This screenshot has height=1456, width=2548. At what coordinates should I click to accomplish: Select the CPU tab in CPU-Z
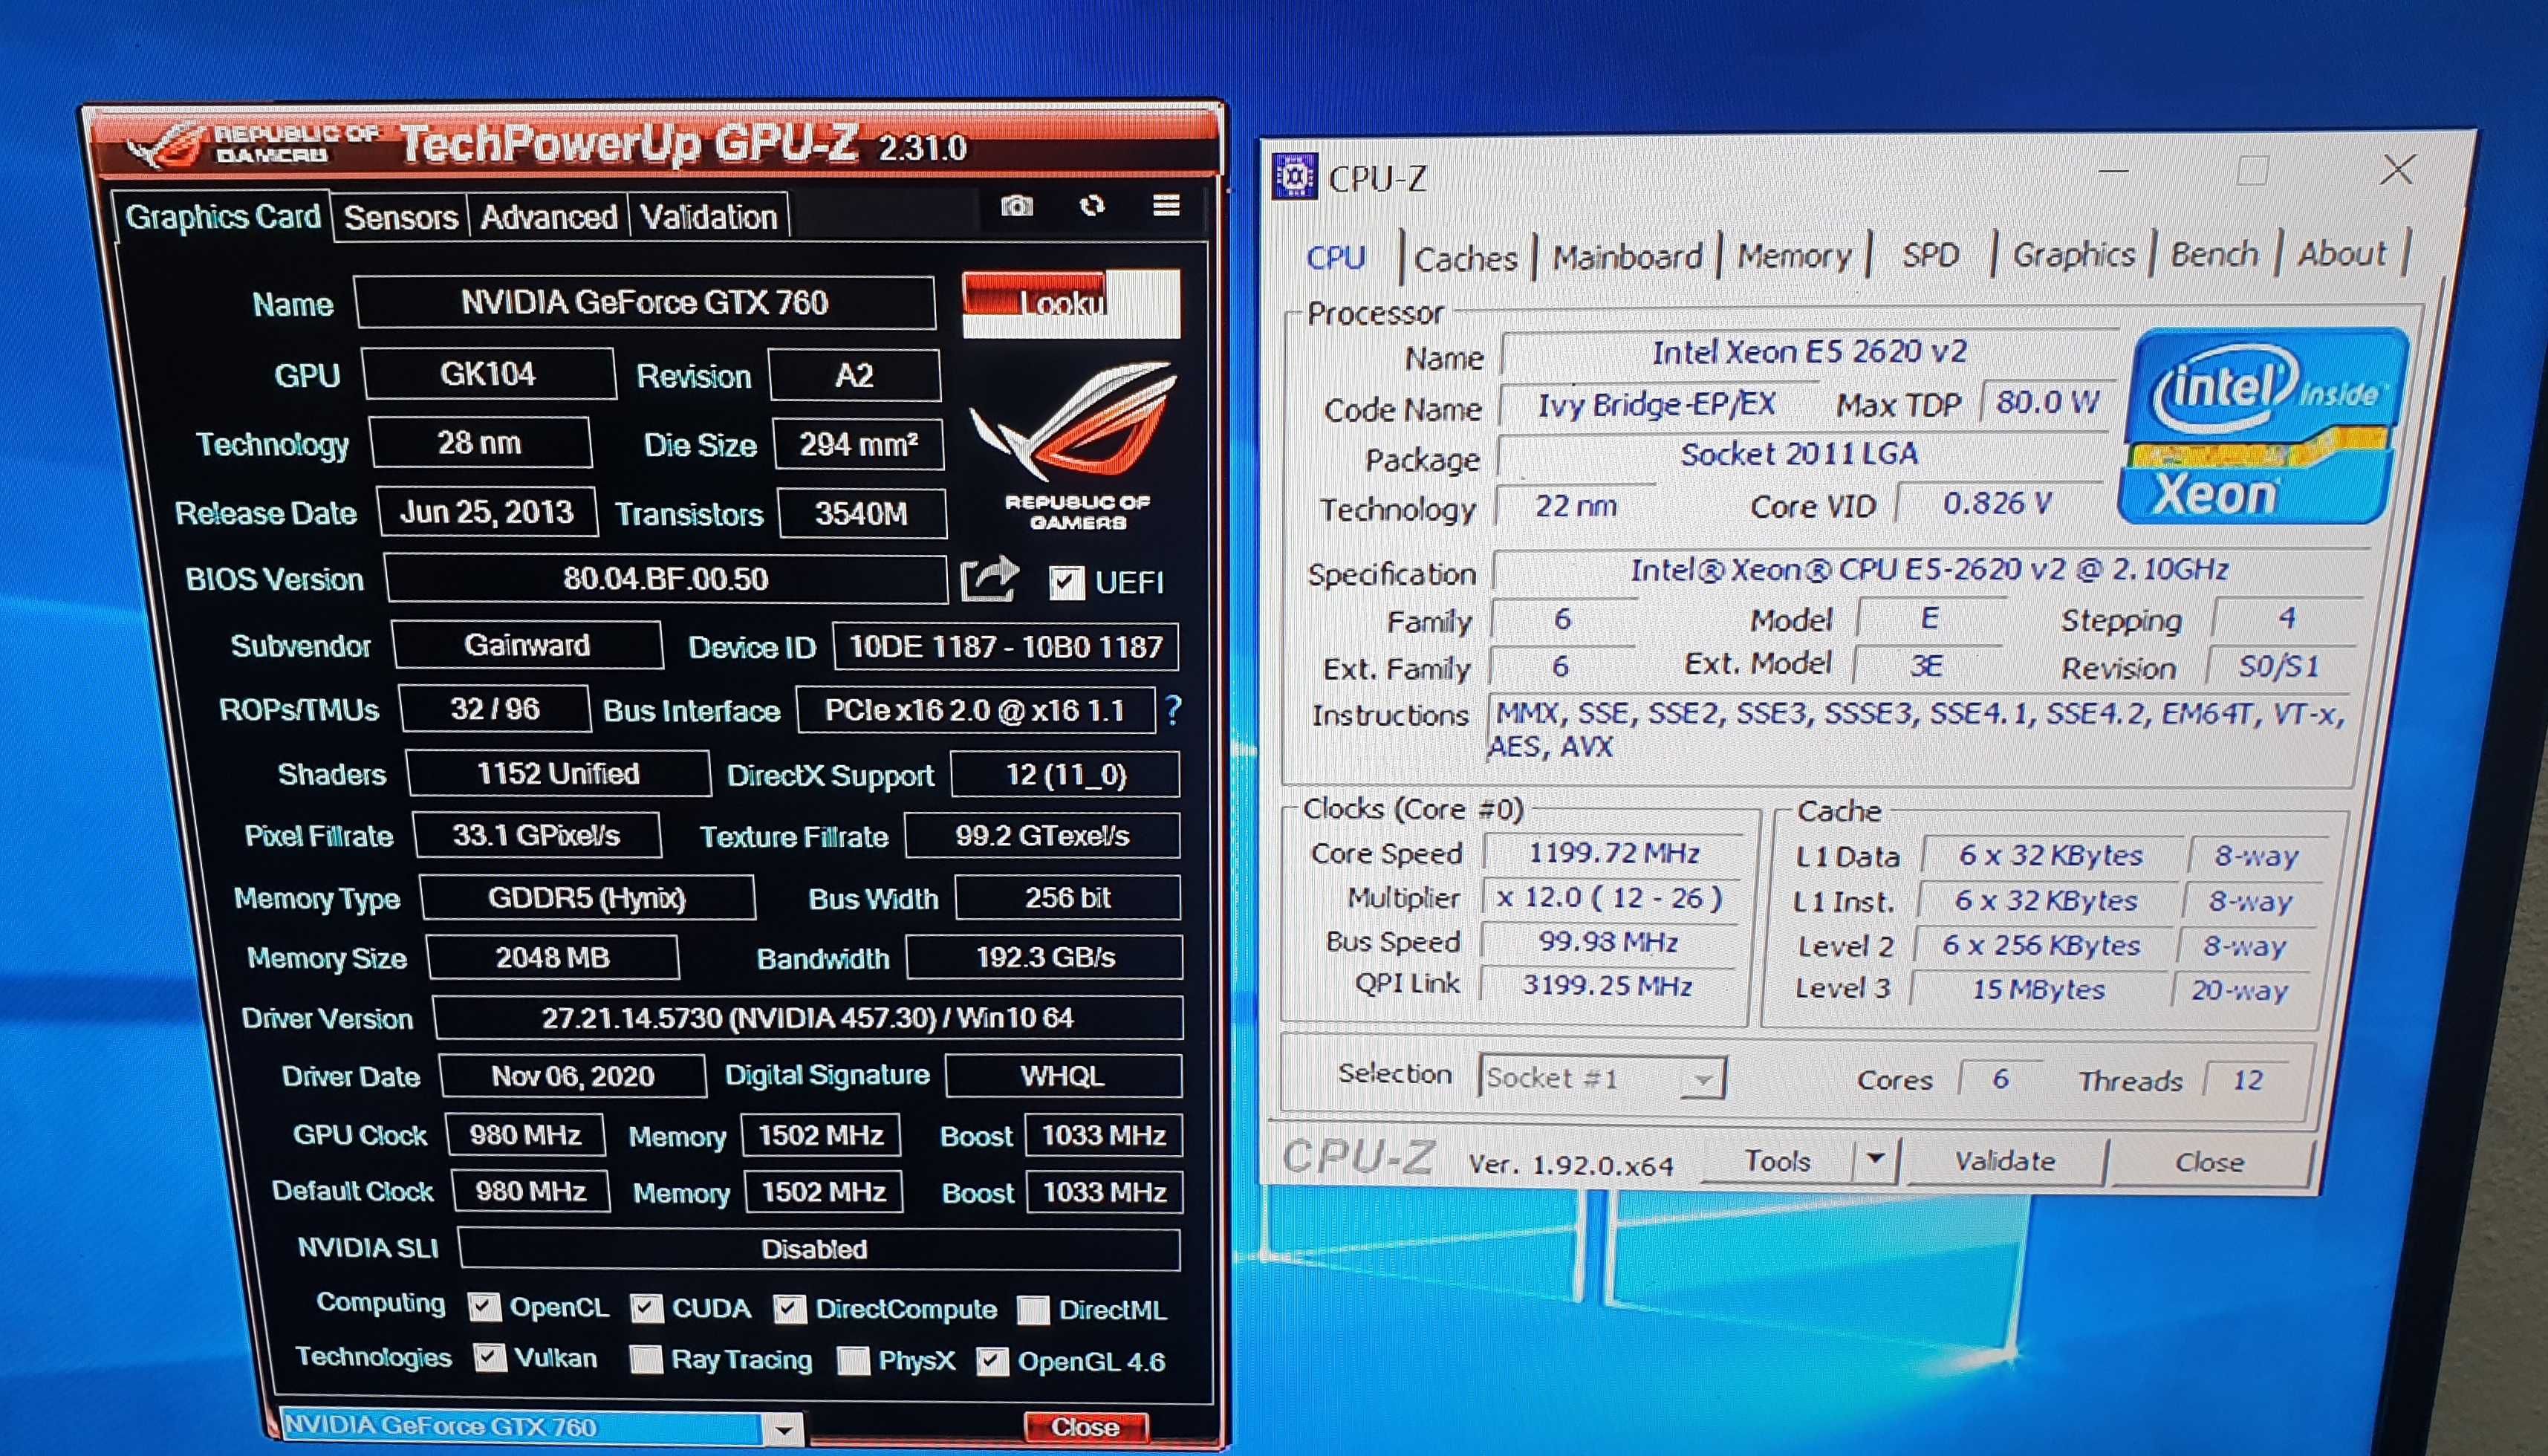(1335, 257)
